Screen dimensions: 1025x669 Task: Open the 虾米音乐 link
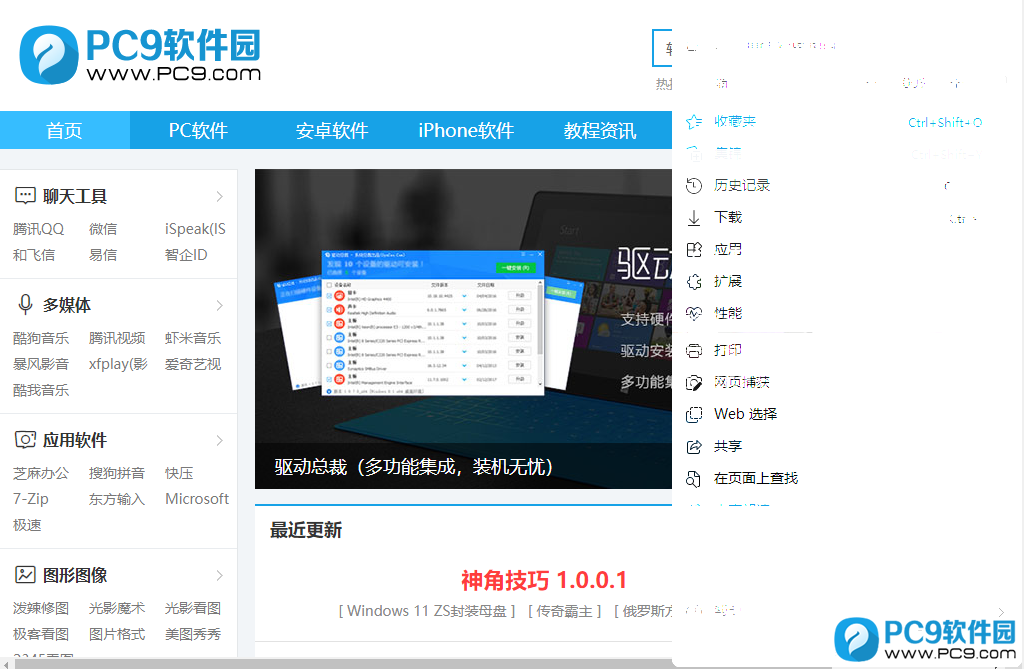coord(193,338)
